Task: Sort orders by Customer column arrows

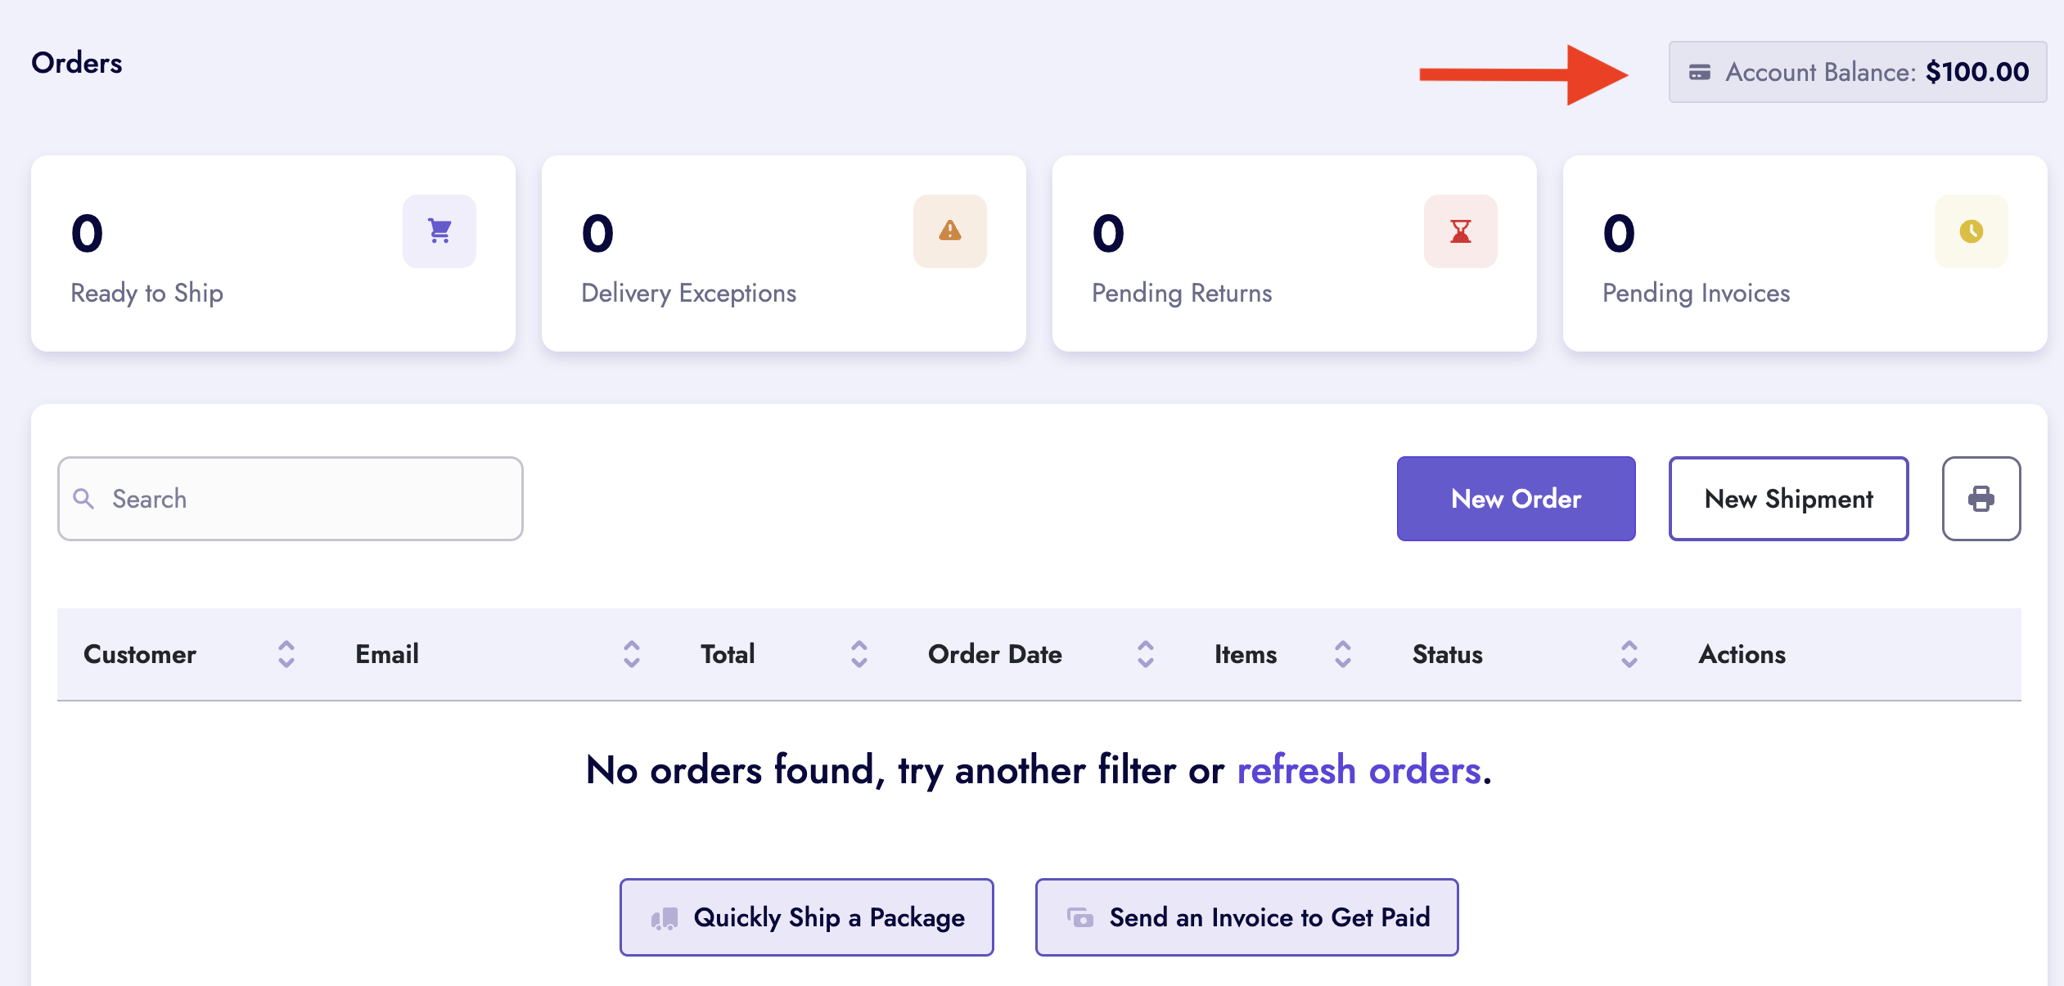Action: point(286,654)
